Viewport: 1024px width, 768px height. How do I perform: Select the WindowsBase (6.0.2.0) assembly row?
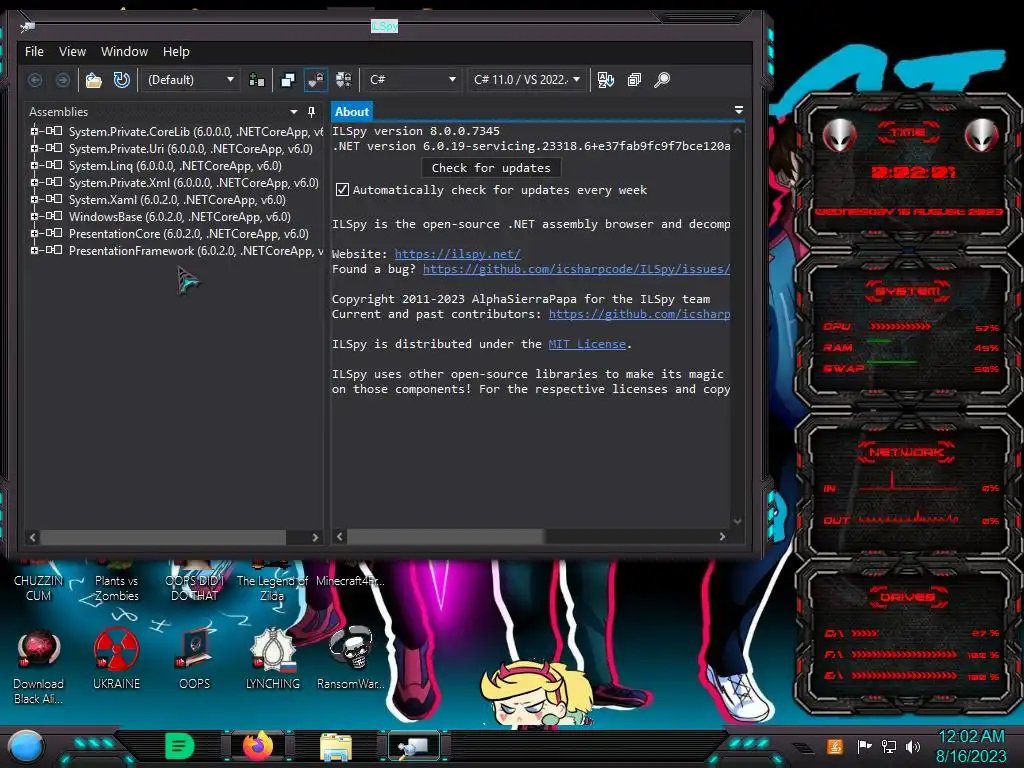(180, 217)
